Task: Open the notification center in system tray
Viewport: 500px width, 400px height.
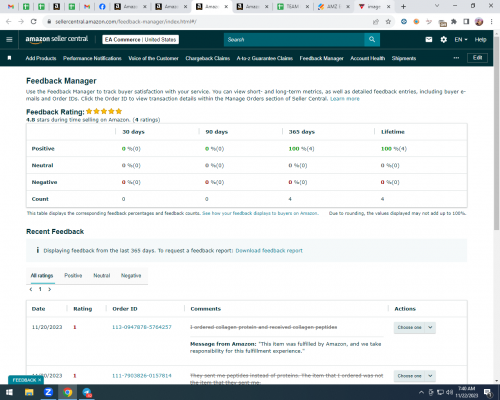Action: pyautogui.click(x=488, y=392)
